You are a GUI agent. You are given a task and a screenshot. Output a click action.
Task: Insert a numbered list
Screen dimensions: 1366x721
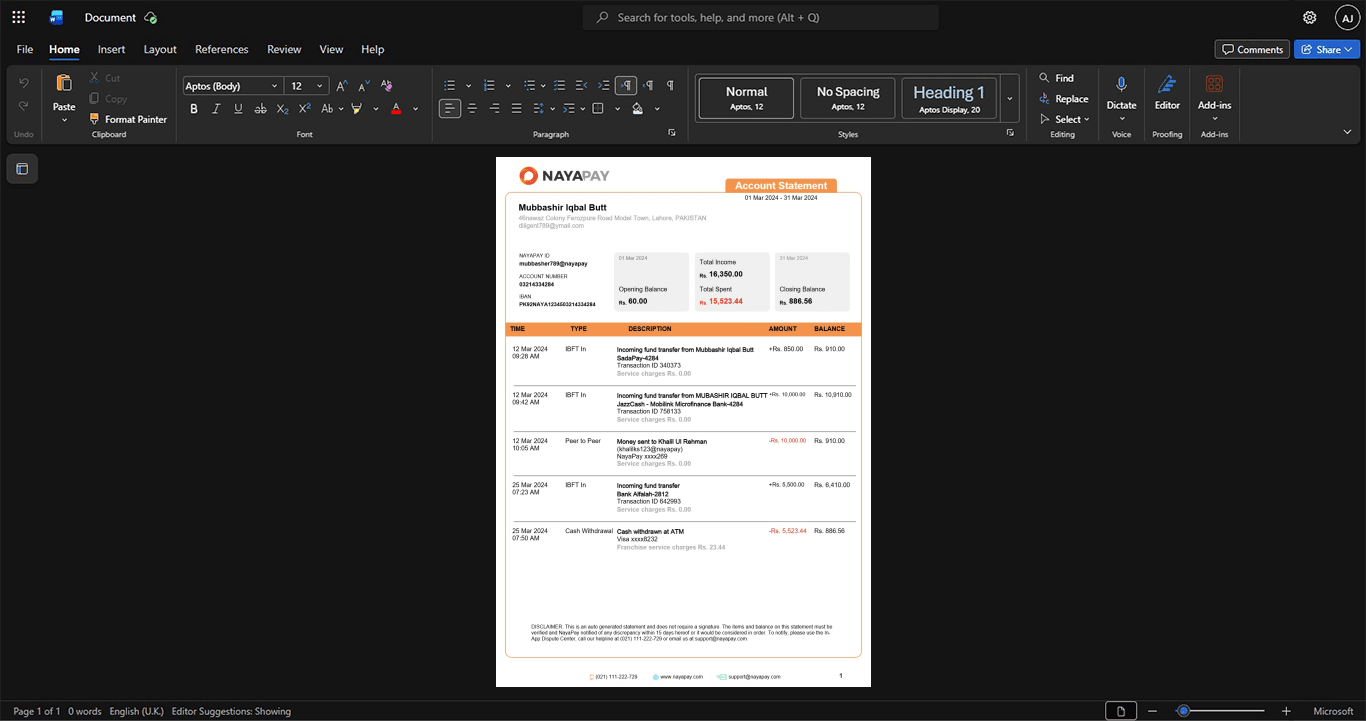coord(489,86)
